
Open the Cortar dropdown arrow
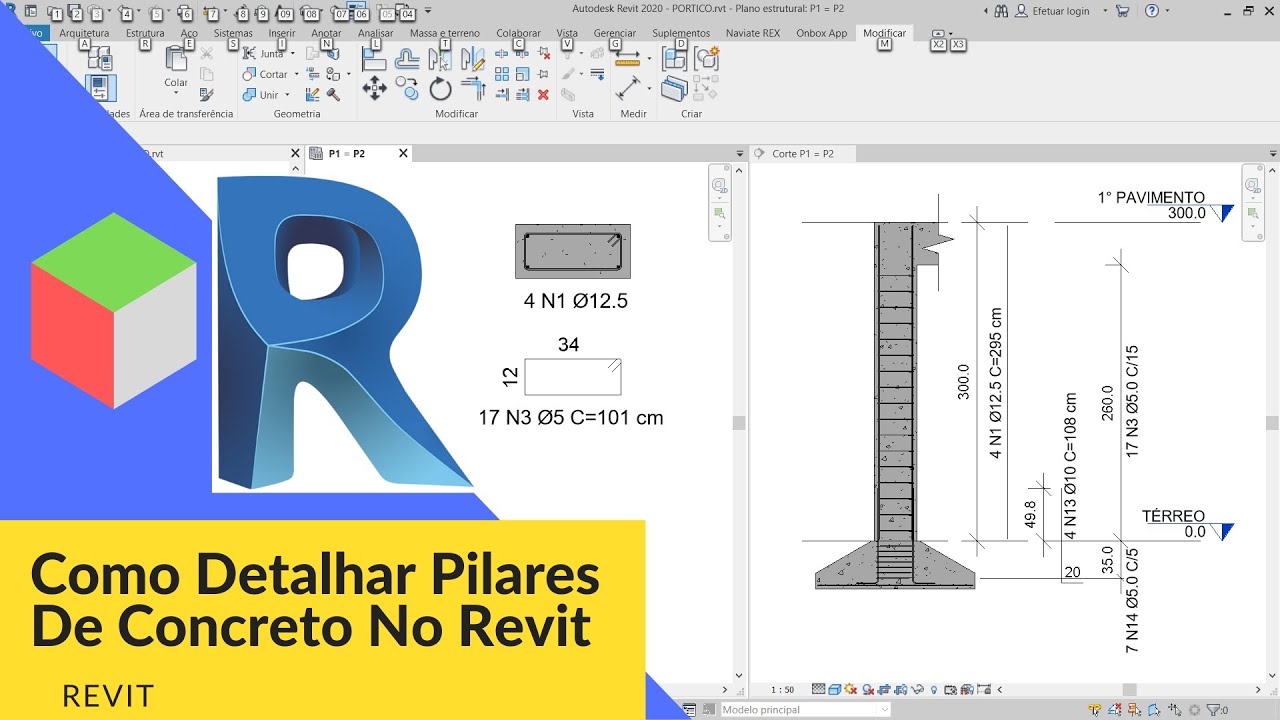pos(297,74)
